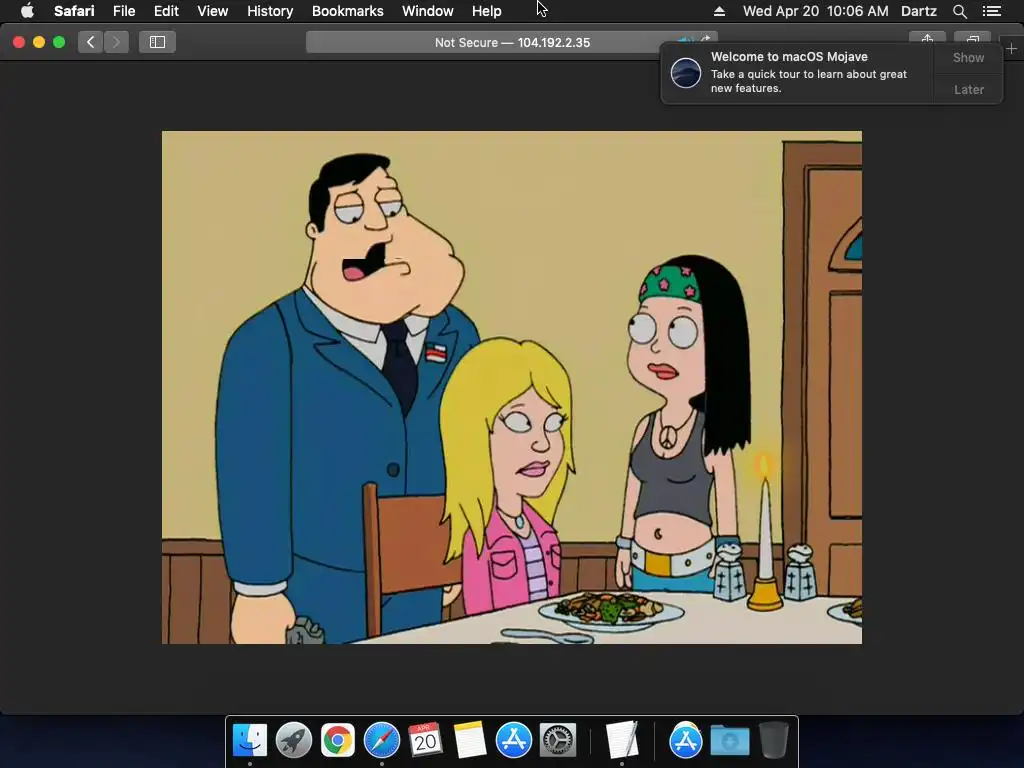Viewport: 1024px width, 768px height.
Task: Click the Dartz user name menu
Action: pos(918,11)
